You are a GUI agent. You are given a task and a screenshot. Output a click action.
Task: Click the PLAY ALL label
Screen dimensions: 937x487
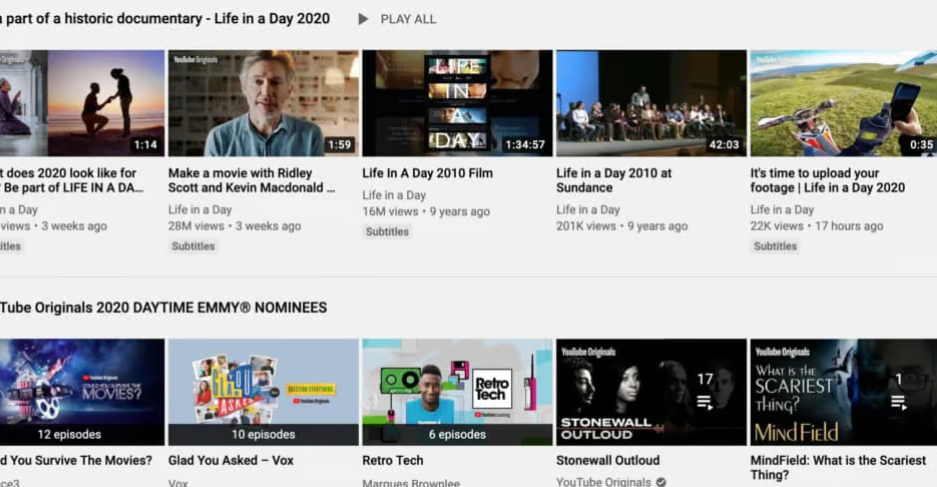point(408,19)
